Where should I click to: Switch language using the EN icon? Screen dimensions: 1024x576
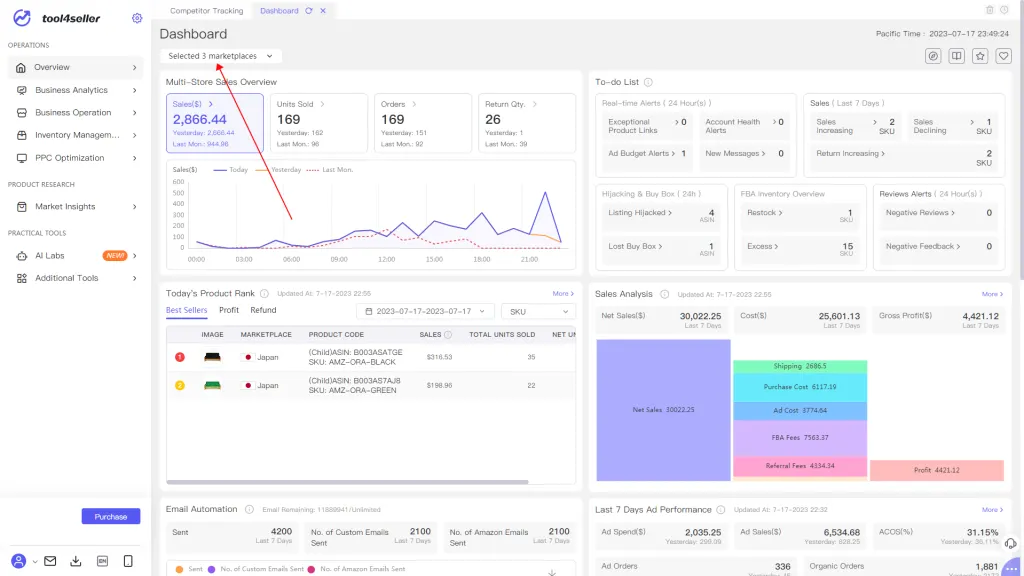click(x=102, y=561)
